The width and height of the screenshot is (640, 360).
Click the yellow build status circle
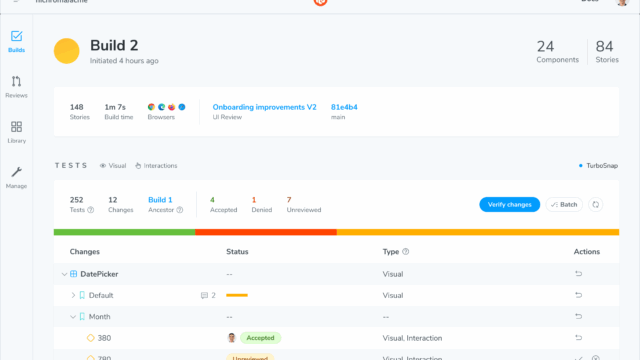(x=67, y=51)
